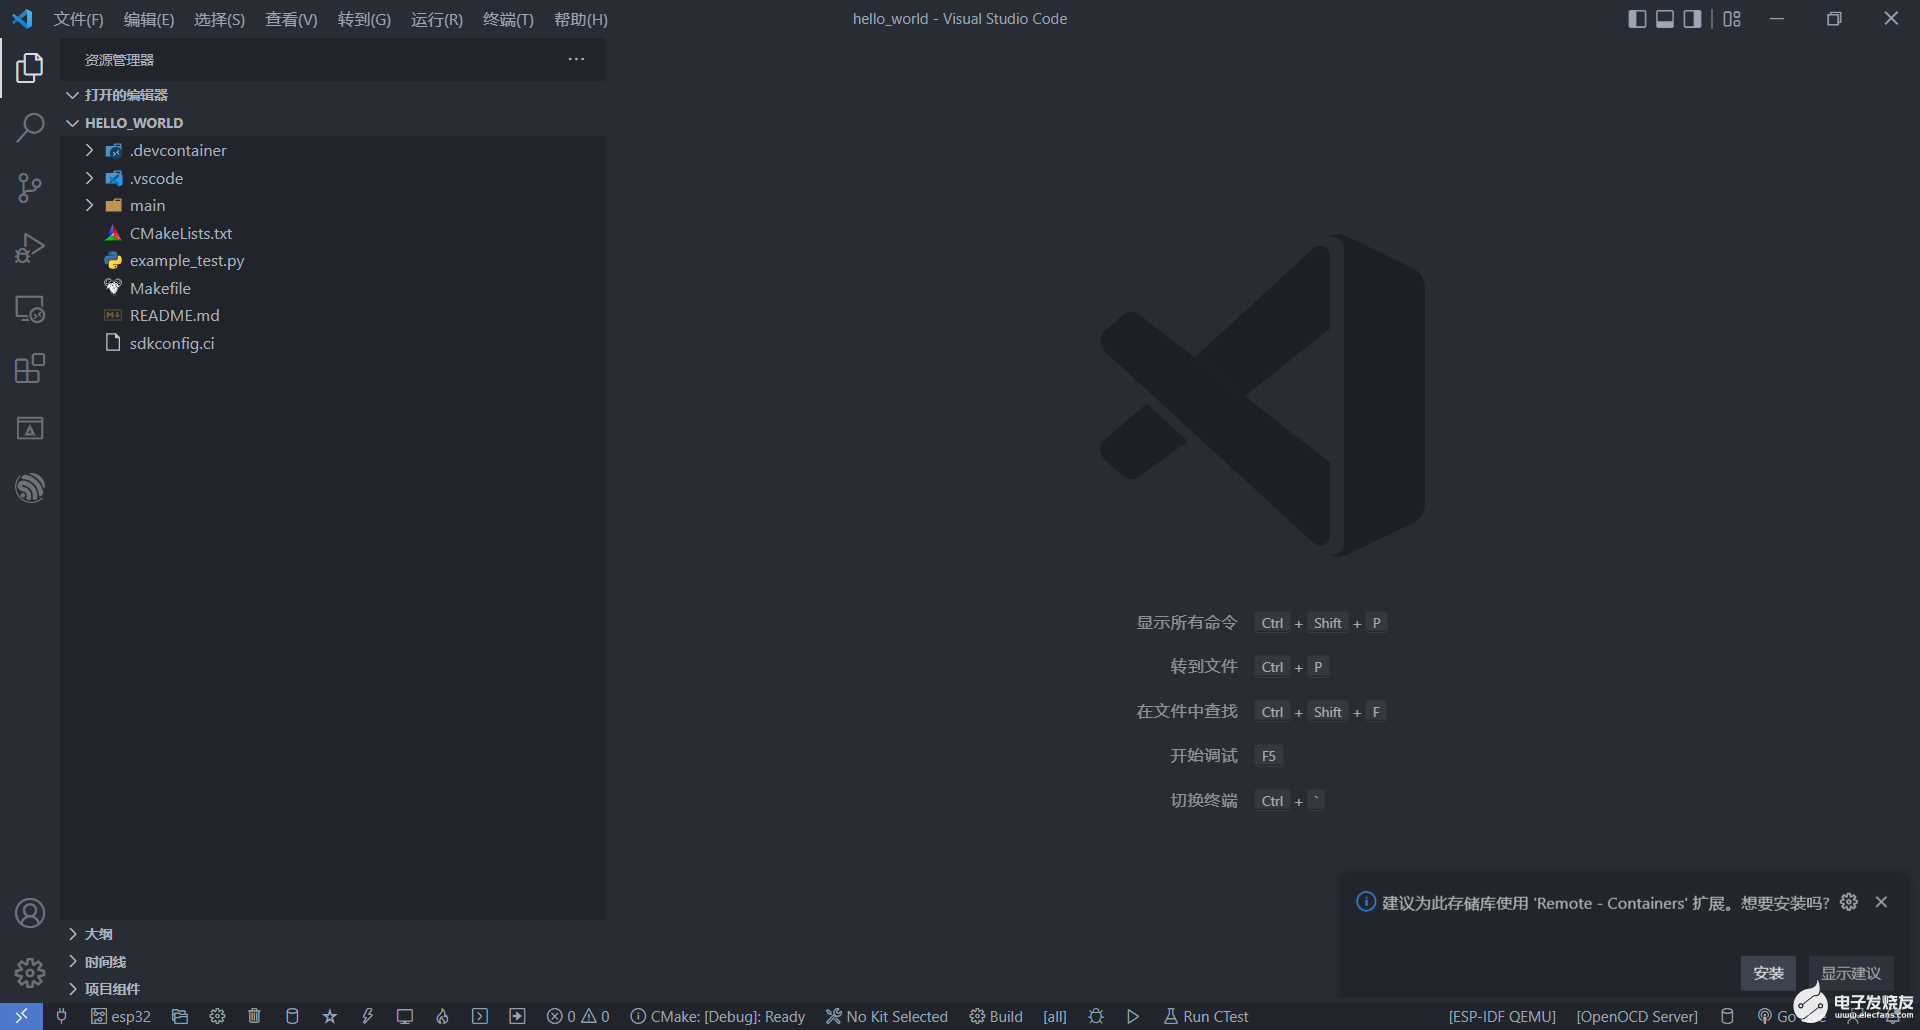Click [ESP-IDF QEMU] status item
This screenshot has width=1920, height=1030.
[1502, 1016]
